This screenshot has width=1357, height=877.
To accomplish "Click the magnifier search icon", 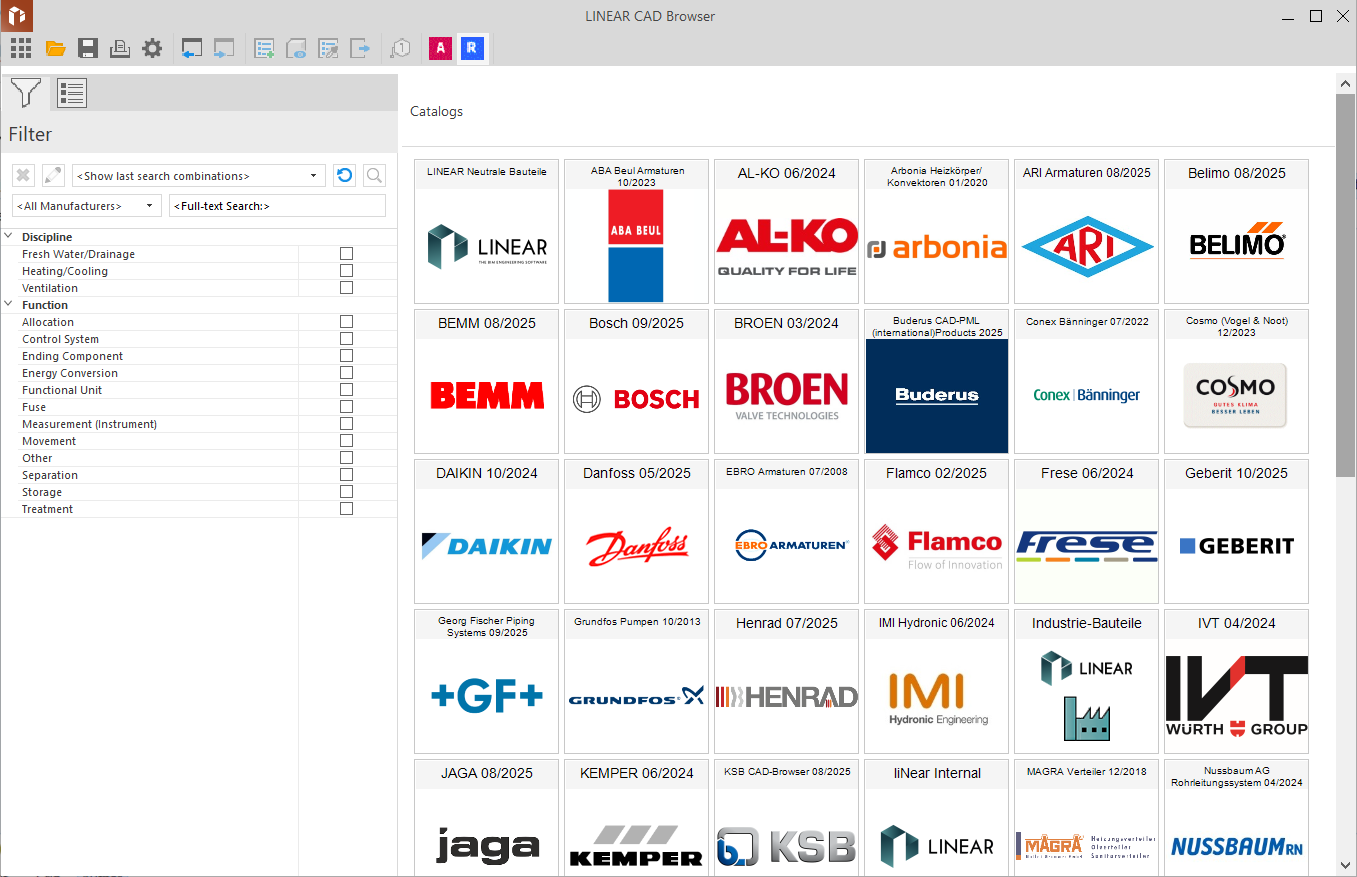I will pos(375,176).
